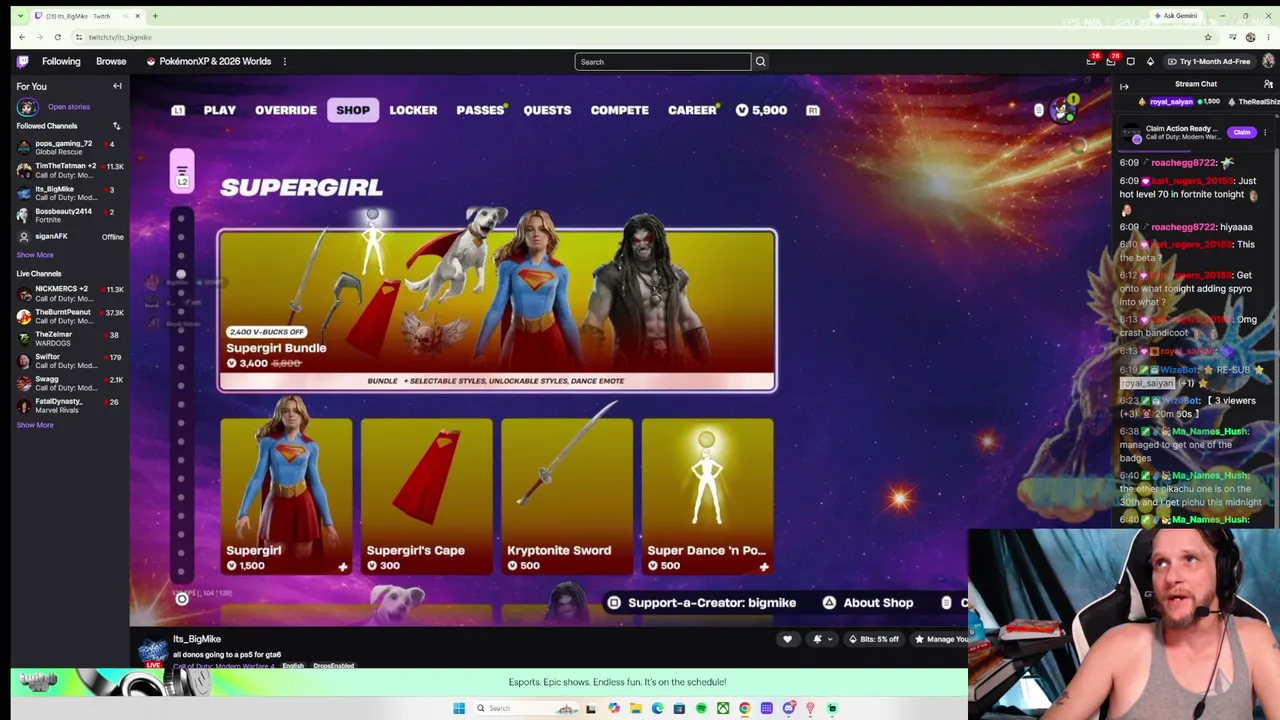Click the Twitch search input field
The image size is (1280, 720).
[662, 62]
